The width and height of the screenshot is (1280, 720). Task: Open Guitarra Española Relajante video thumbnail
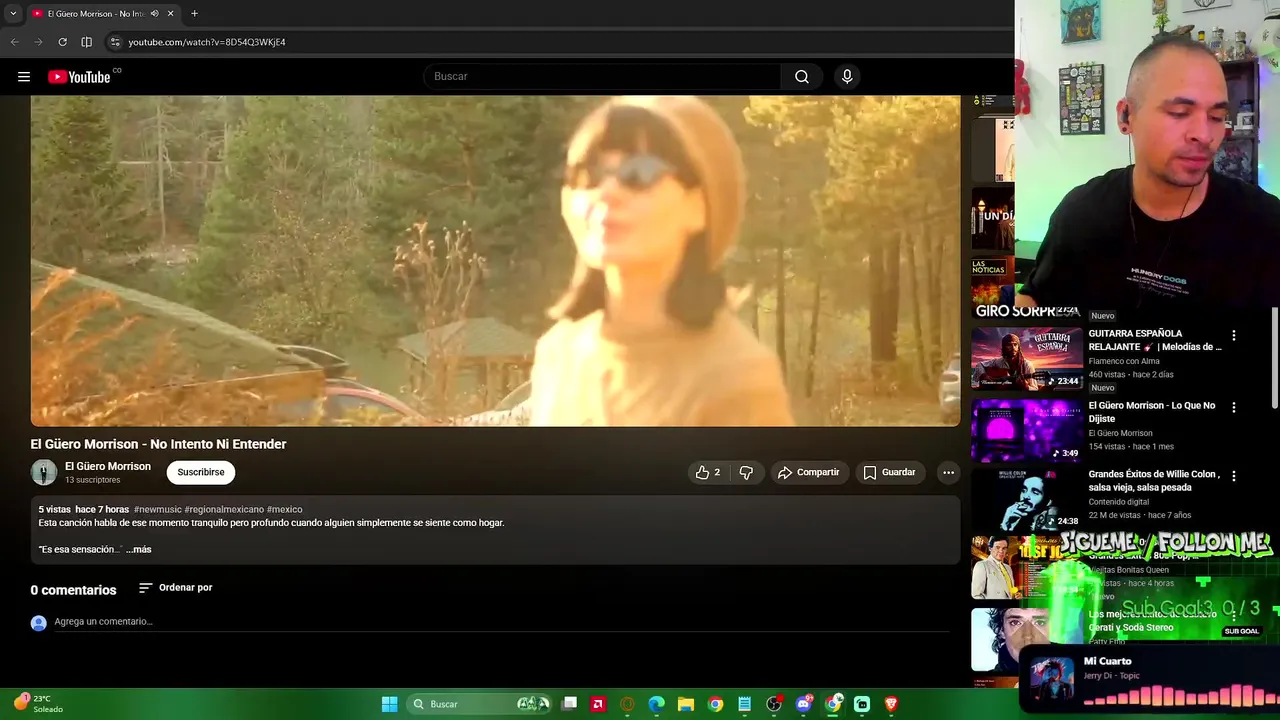[x=1027, y=359]
